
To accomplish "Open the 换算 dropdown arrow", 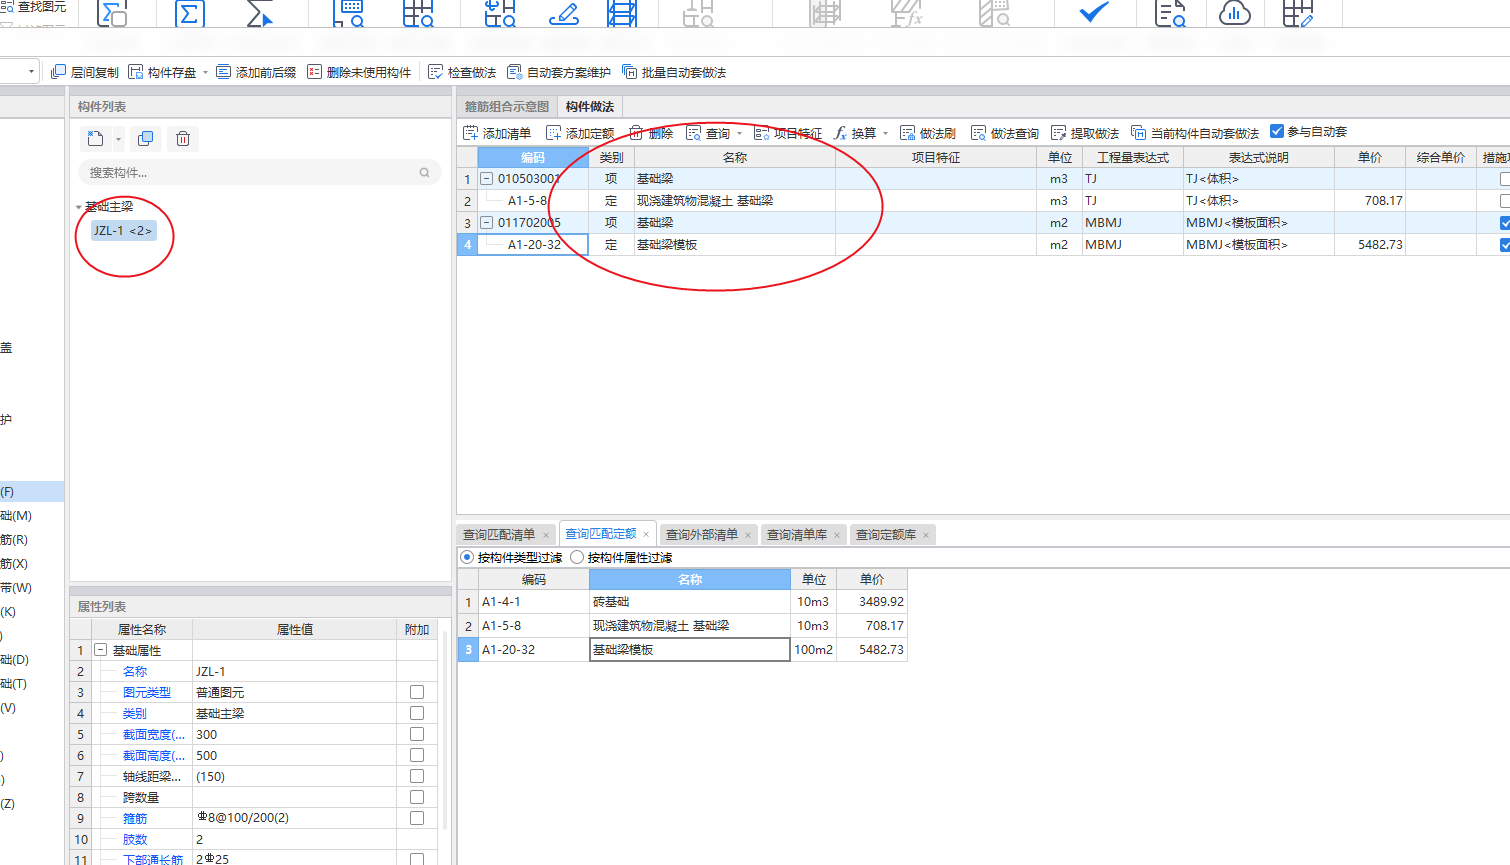I will 885,133.
